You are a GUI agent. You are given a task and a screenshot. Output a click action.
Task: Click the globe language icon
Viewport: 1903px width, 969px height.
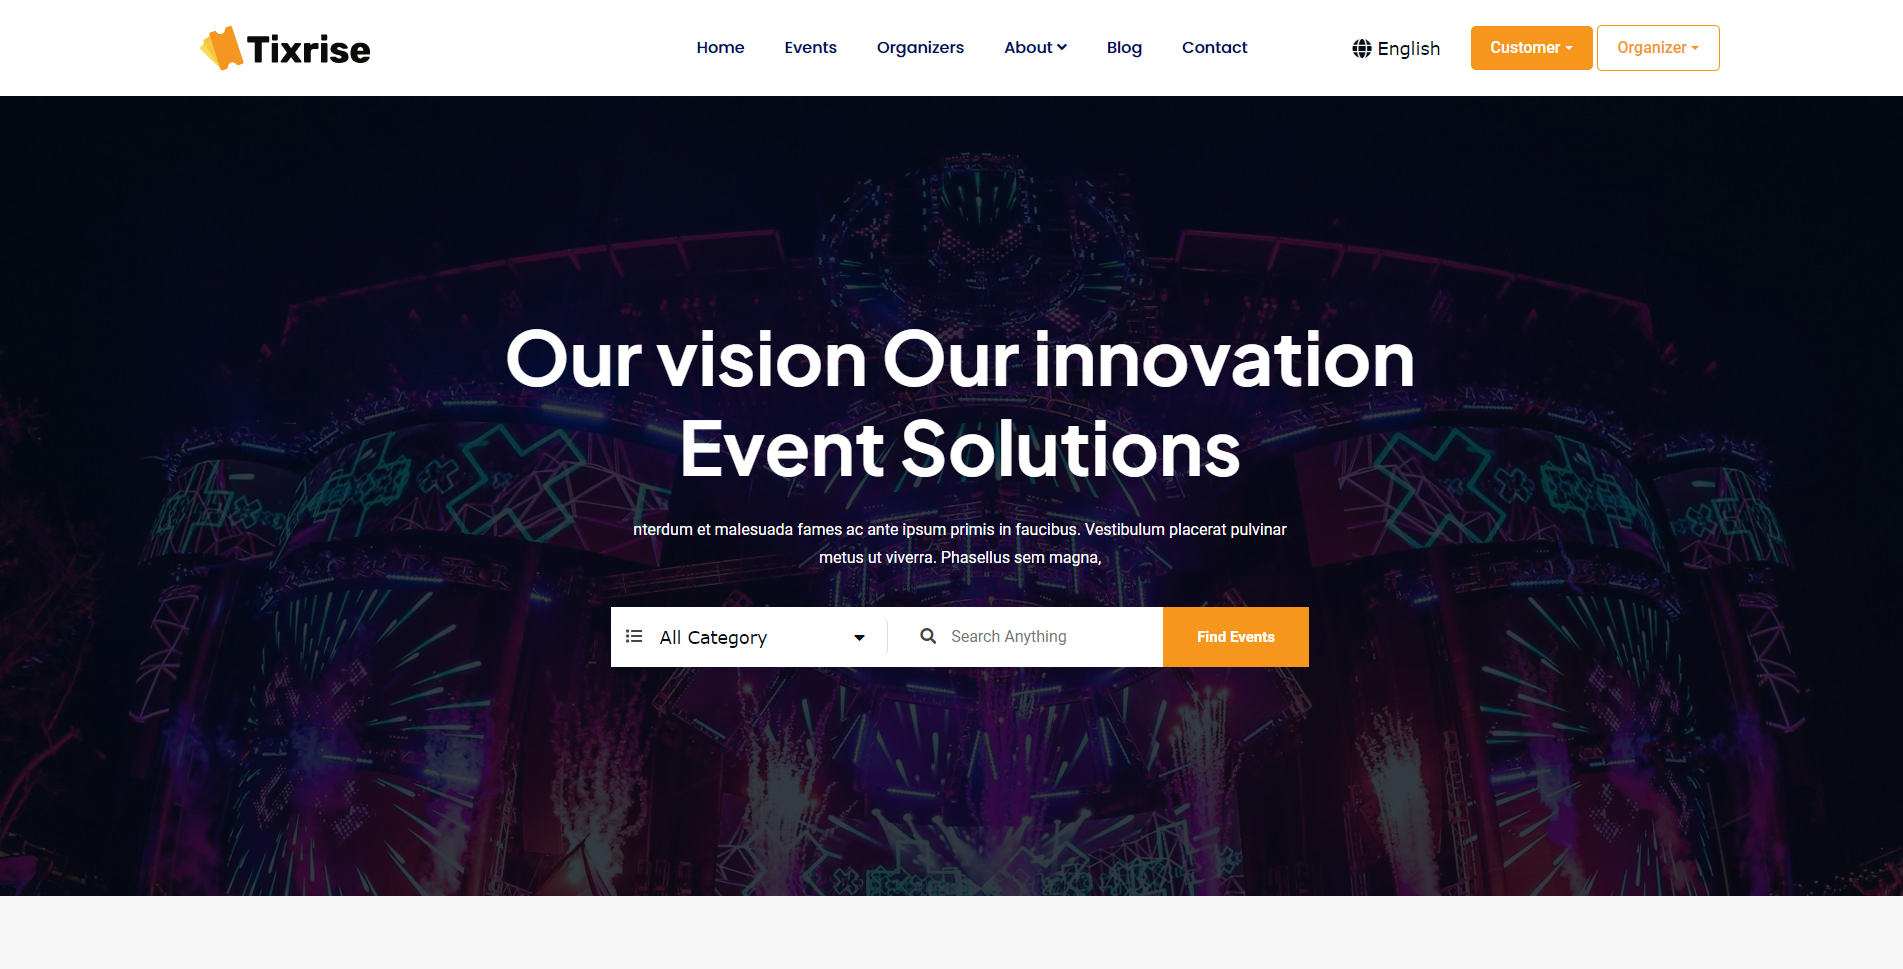click(1361, 48)
